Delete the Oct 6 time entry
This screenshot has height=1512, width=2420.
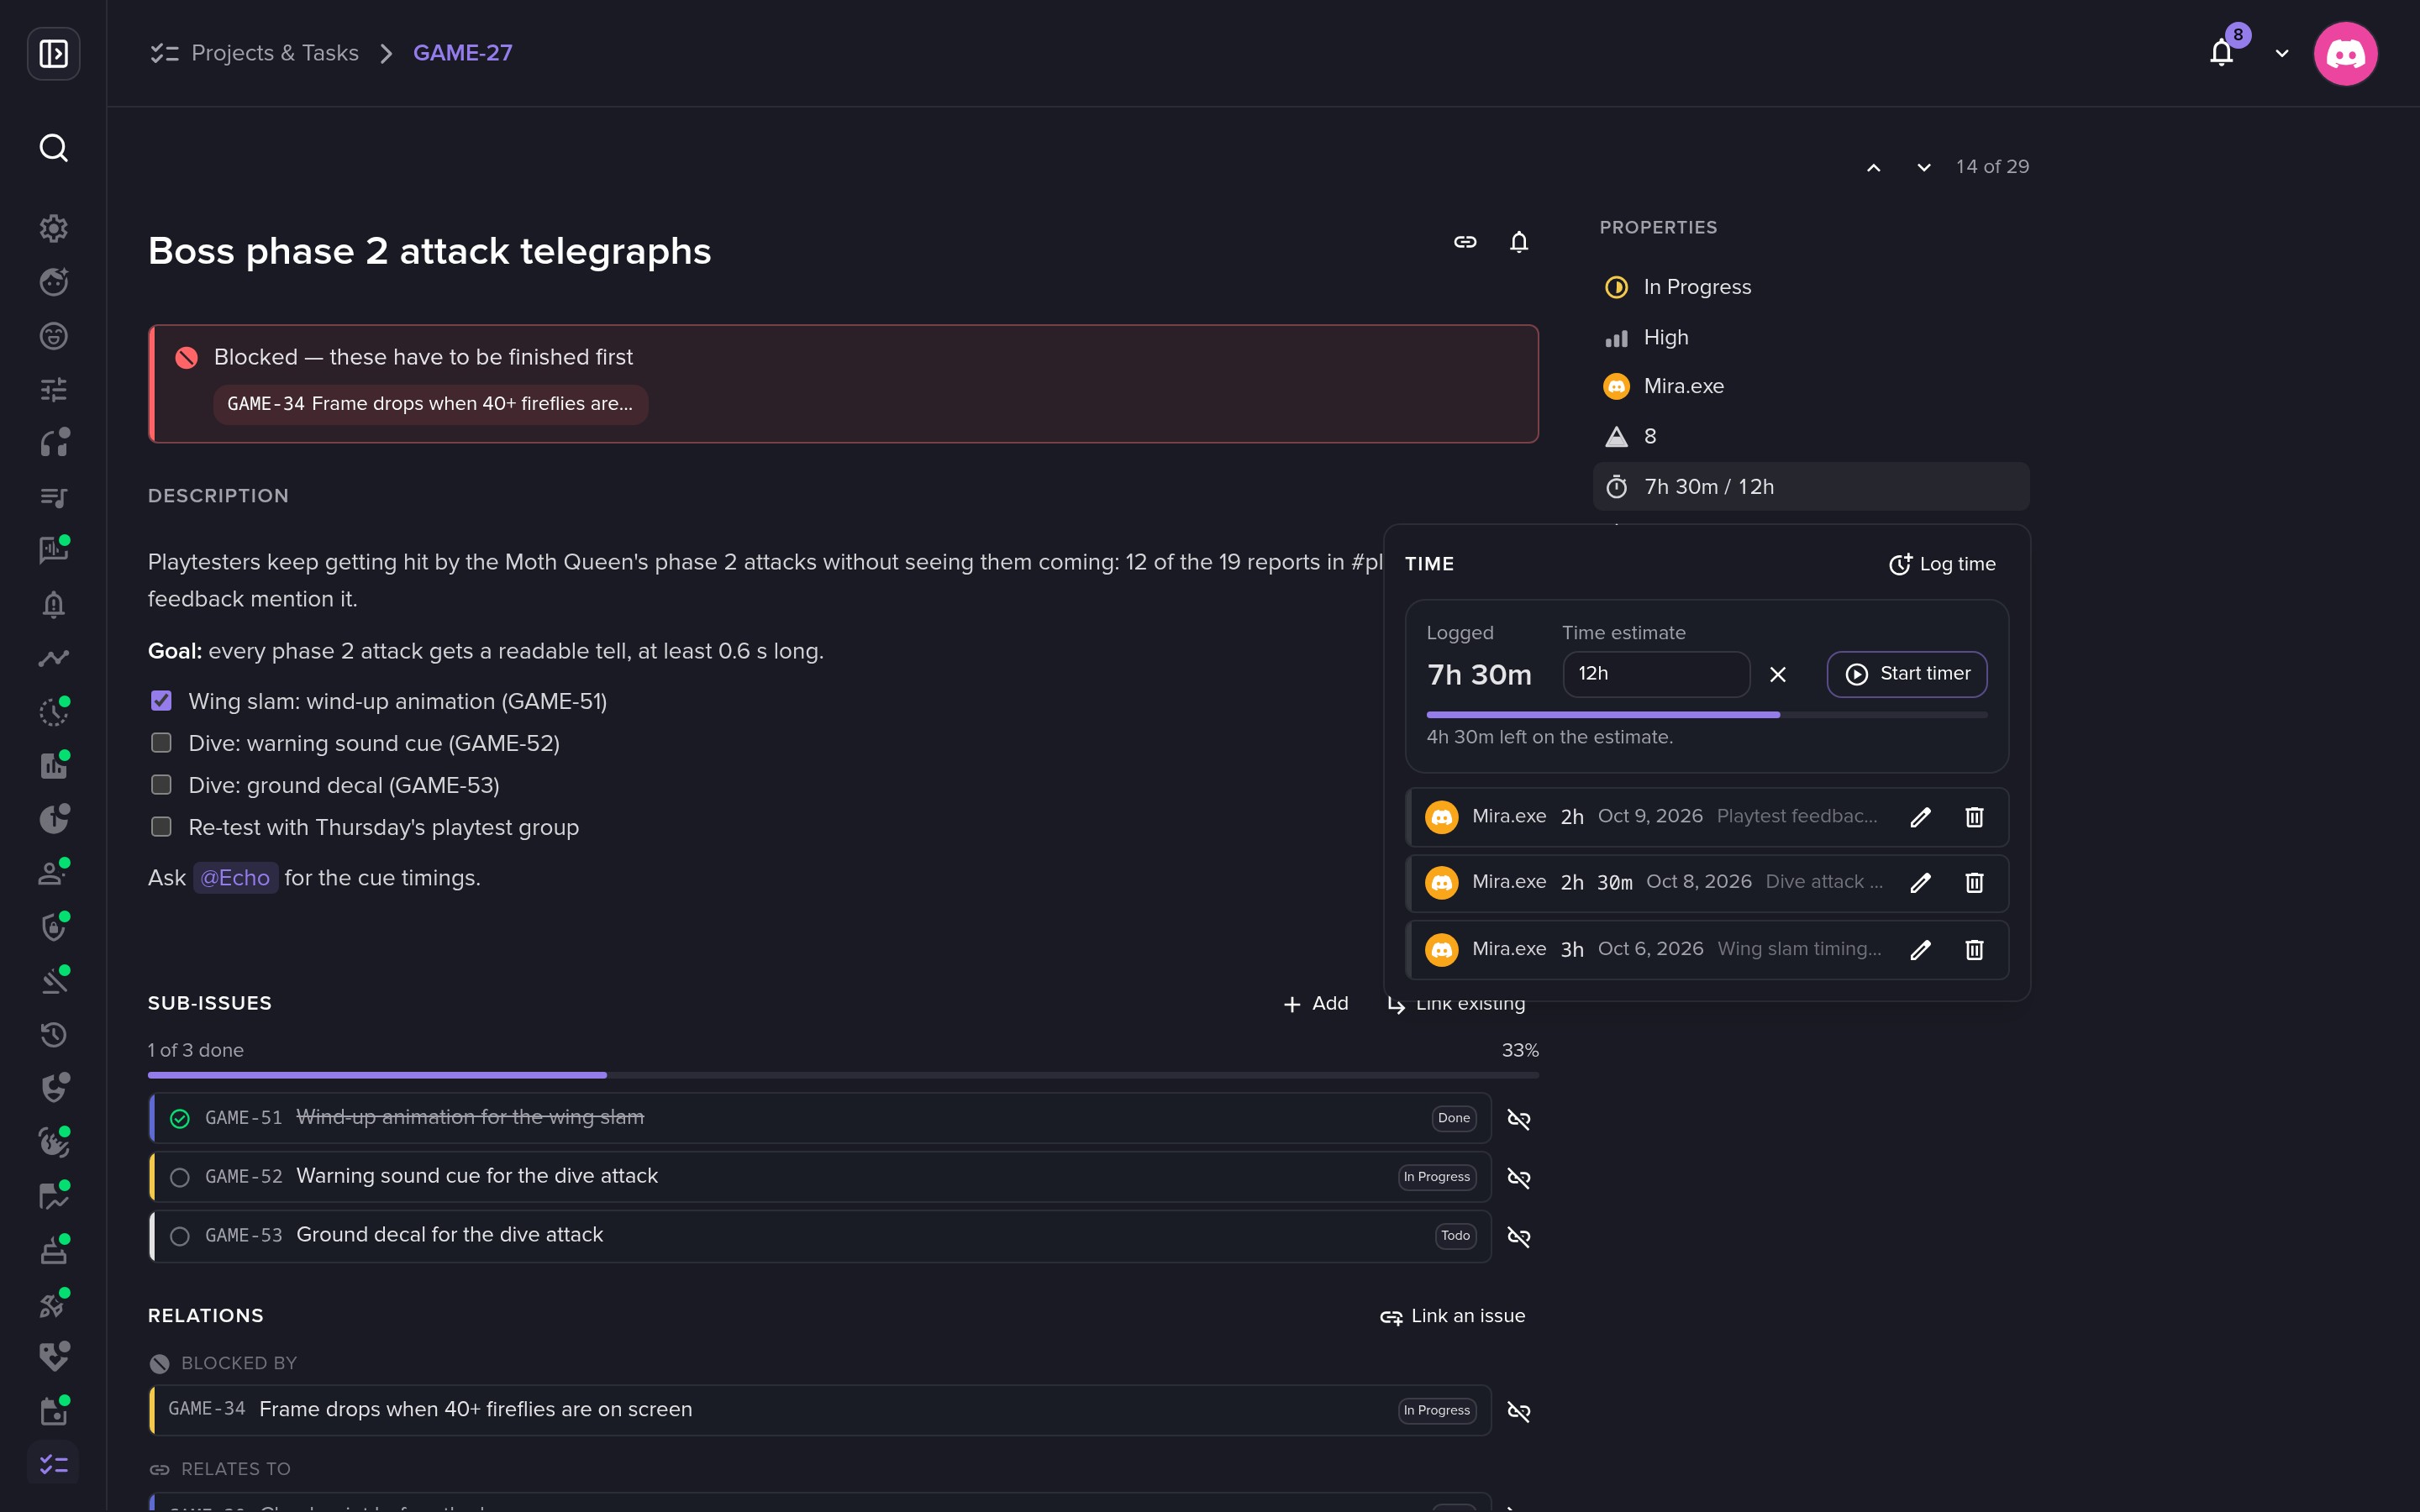[1974, 949]
